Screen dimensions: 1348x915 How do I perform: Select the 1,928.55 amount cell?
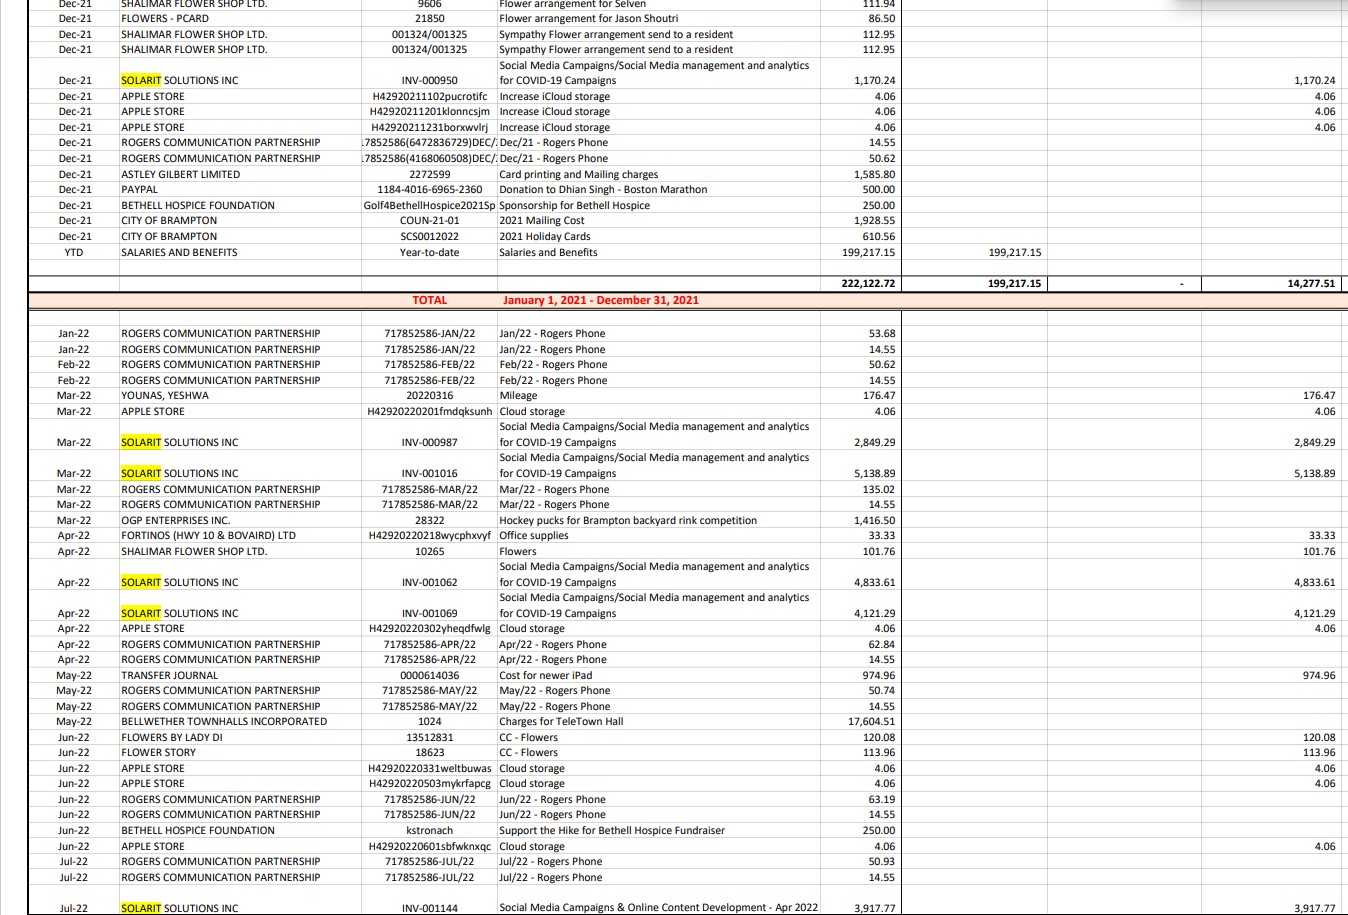point(875,220)
